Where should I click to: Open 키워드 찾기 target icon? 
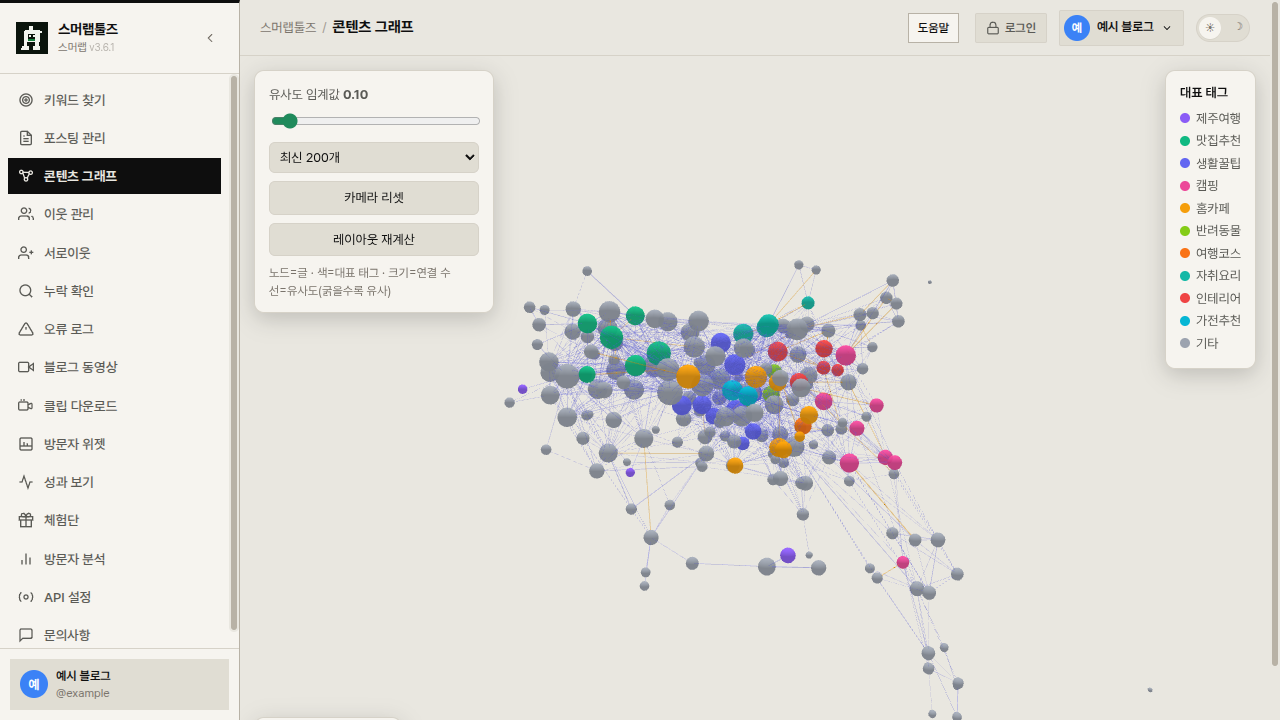[x=26, y=100]
